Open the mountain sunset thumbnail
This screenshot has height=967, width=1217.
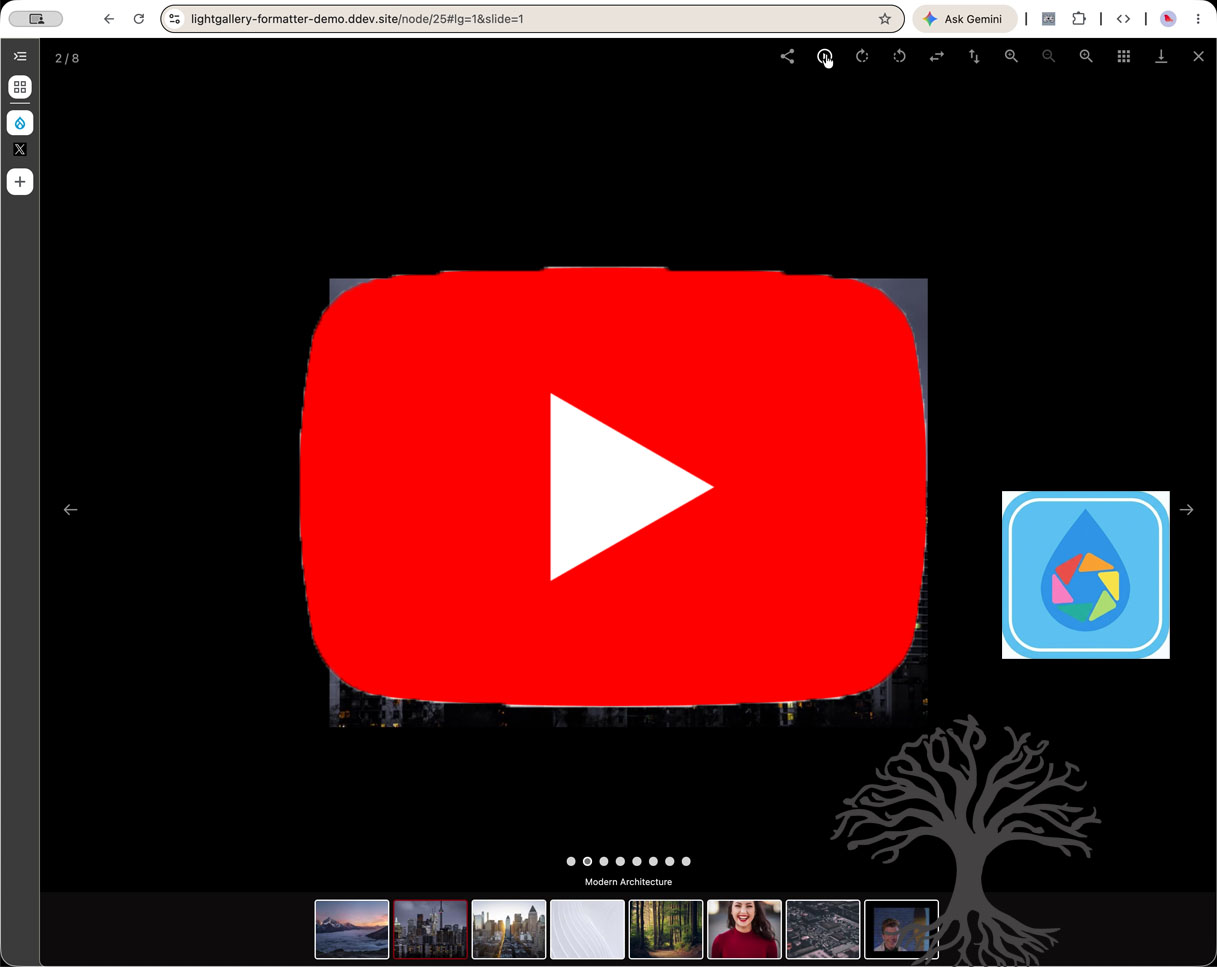pos(352,929)
